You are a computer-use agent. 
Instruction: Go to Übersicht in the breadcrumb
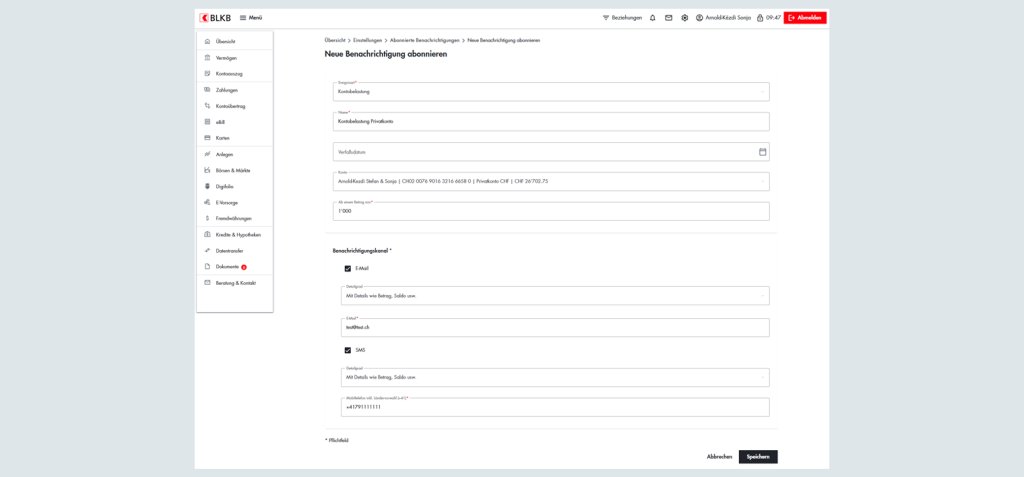coord(335,41)
